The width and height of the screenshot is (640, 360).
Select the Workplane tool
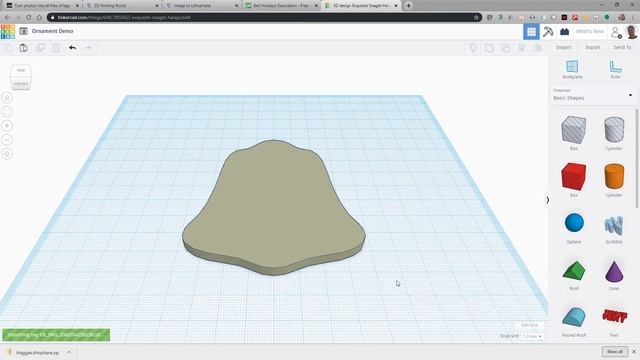pos(572,69)
